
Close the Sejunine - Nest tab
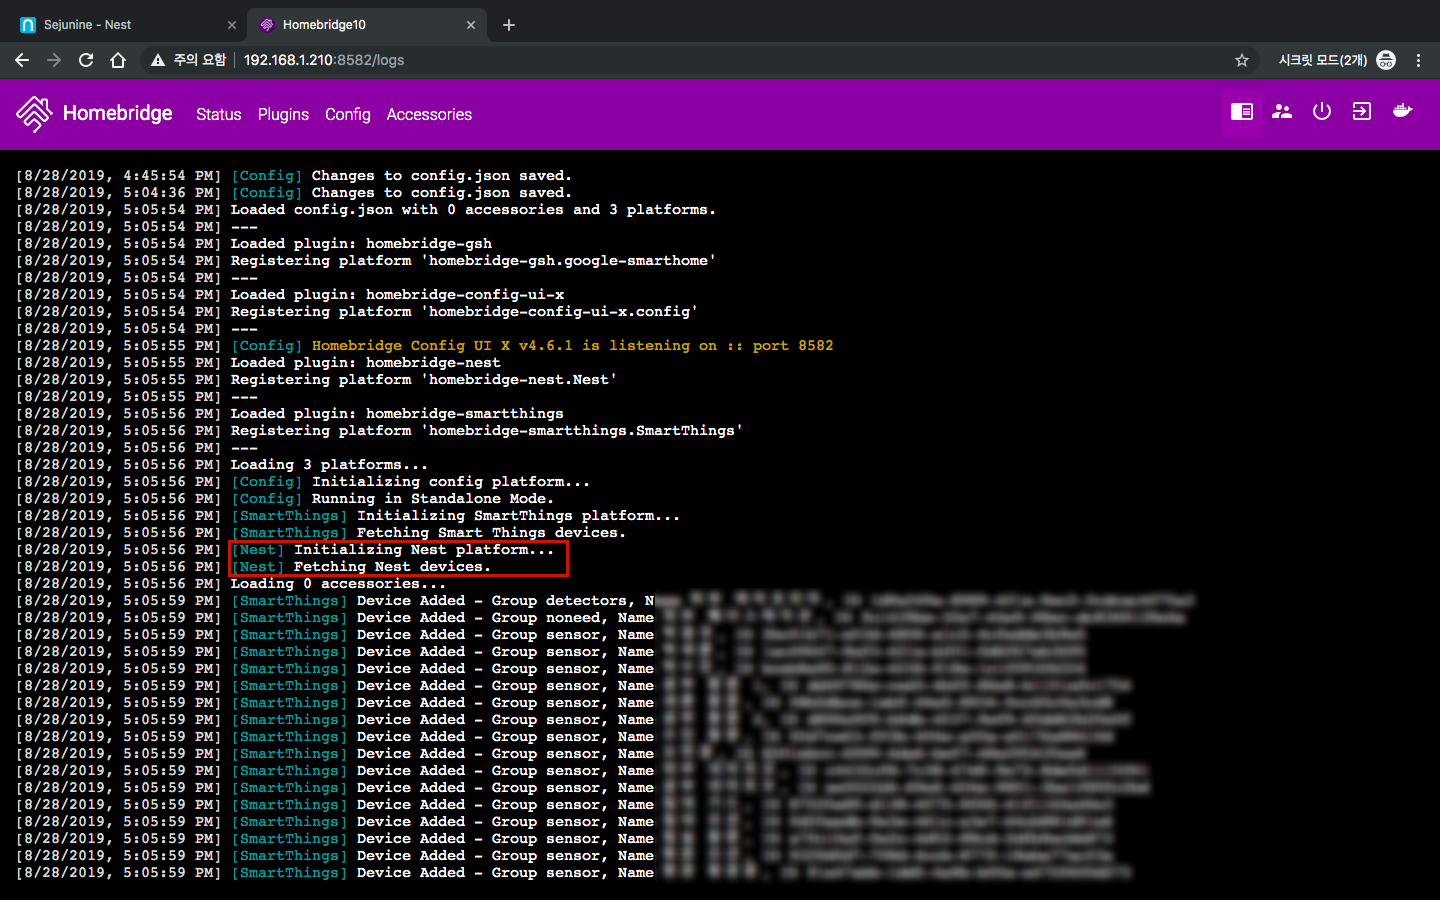coord(232,25)
